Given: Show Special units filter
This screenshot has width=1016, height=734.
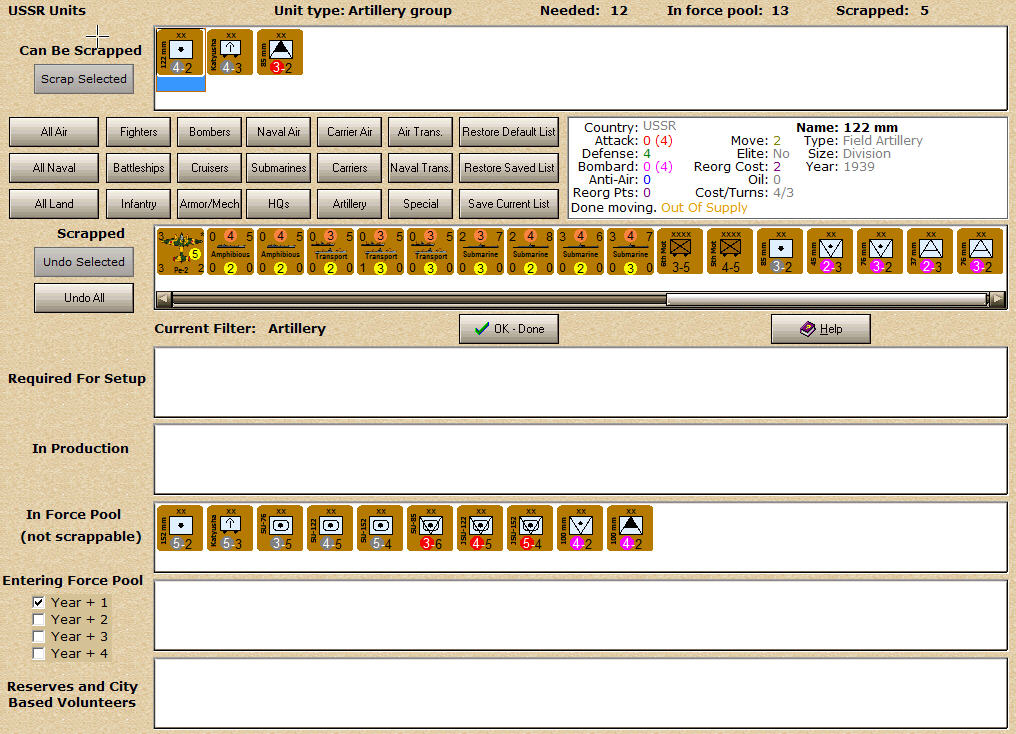Looking at the screenshot, I should point(420,204).
